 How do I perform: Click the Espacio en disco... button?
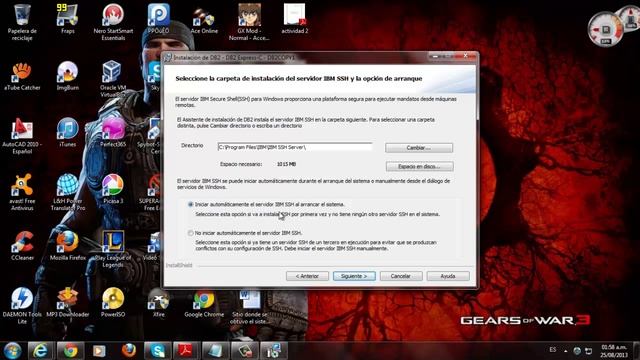[419, 167]
